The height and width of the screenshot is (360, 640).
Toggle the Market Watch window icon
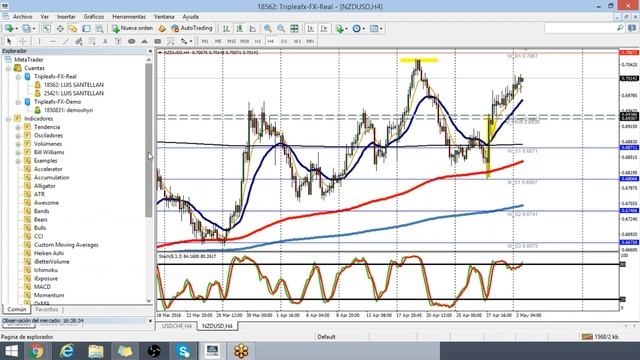click(47, 29)
